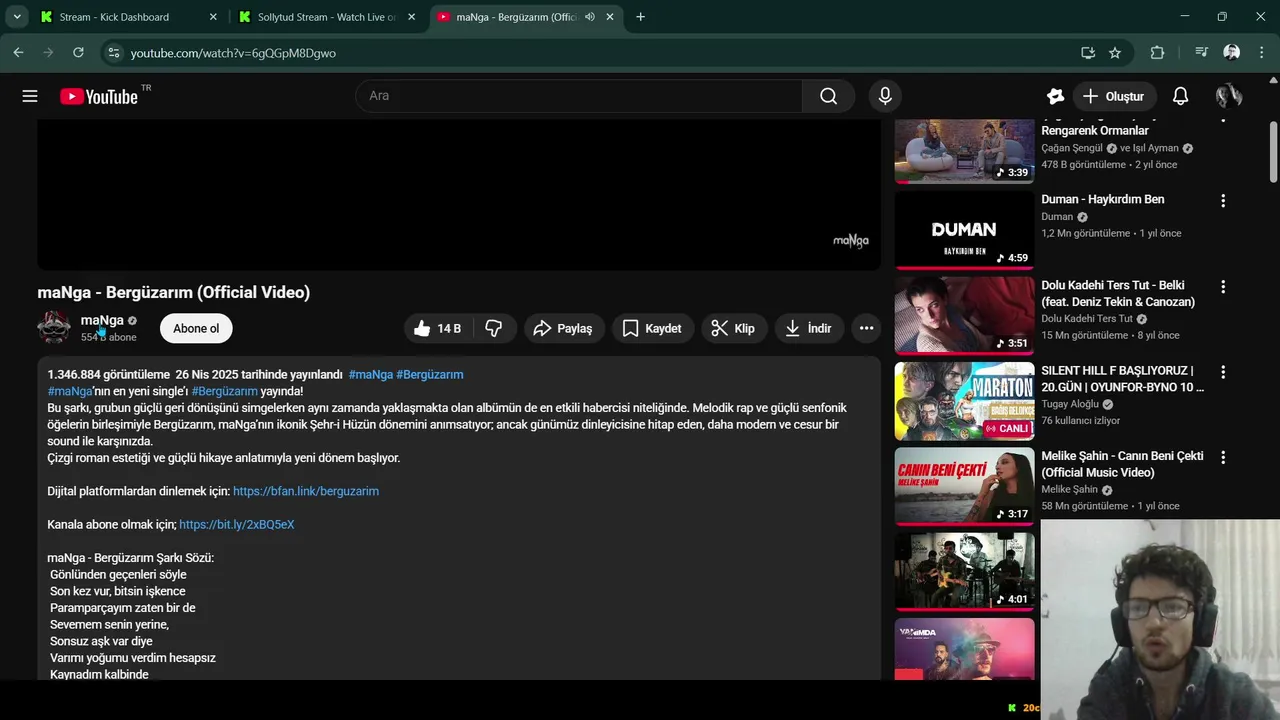
Task: Open the YouTube guide hamburger menu
Action: tap(30, 96)
